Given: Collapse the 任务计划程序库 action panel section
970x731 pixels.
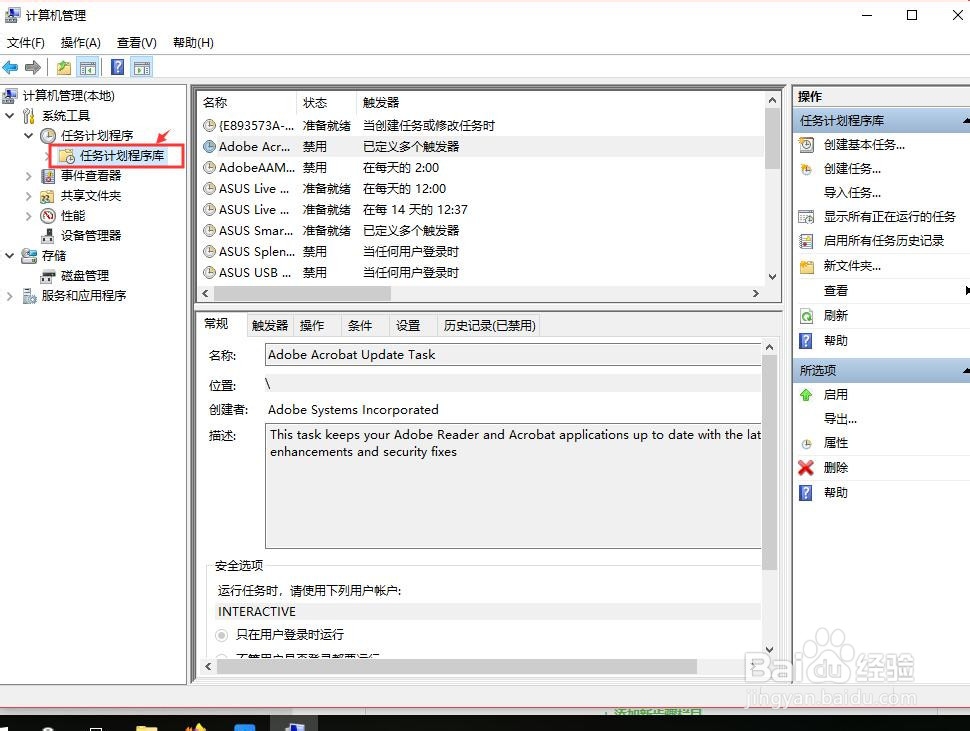Looking at the screenshot, I should pos(963,119).
